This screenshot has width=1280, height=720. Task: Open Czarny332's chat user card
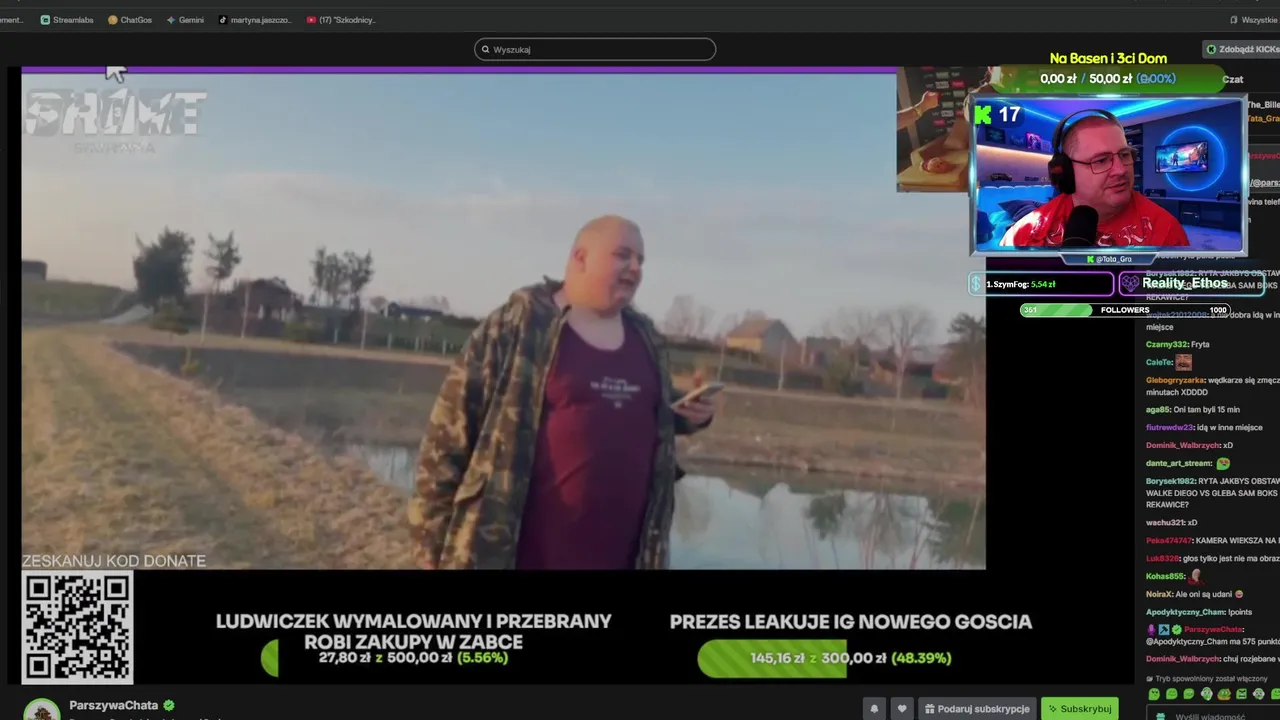click(1166, 344)
